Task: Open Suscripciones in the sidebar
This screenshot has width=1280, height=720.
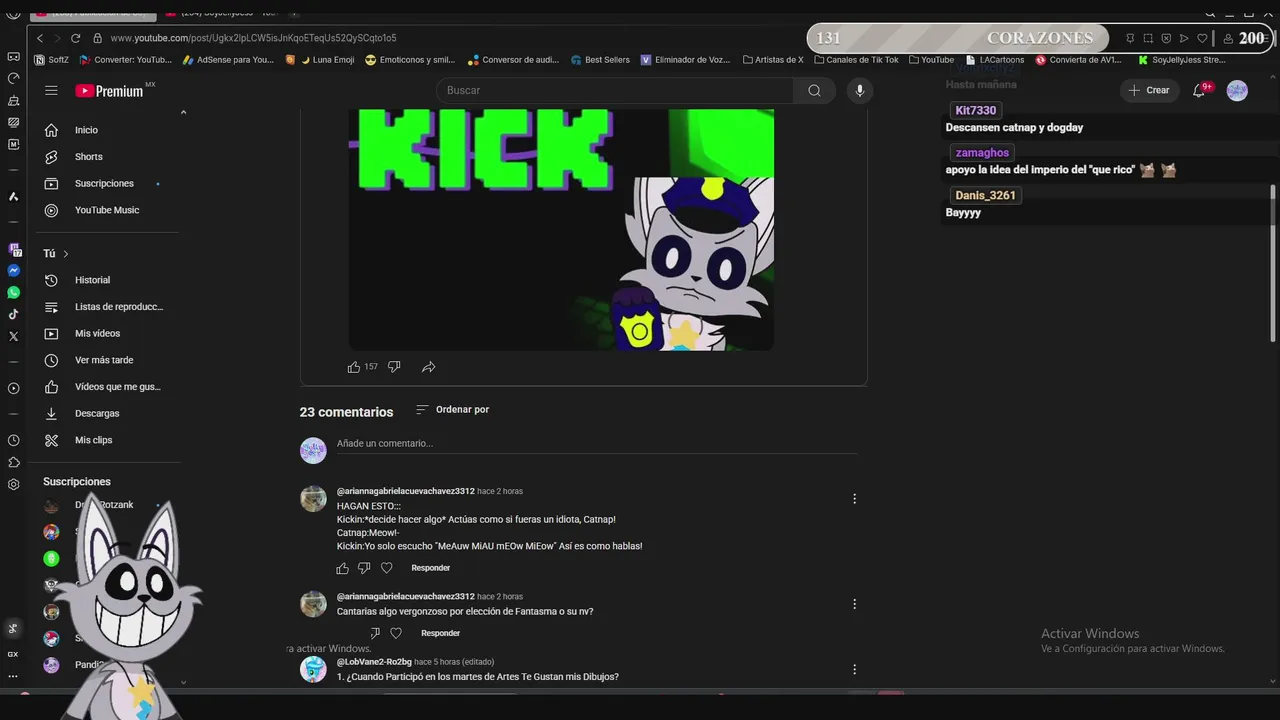Action: click(105, 184)
